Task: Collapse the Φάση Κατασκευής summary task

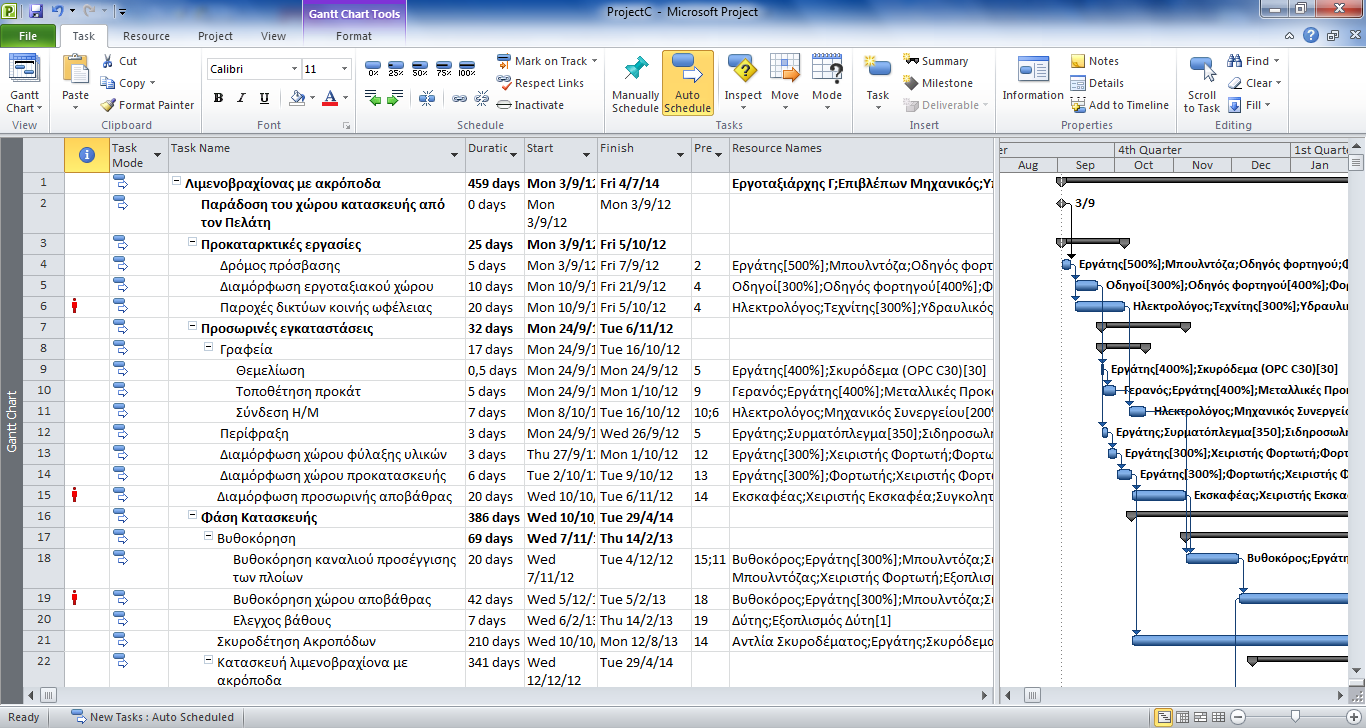Action: 193,516
